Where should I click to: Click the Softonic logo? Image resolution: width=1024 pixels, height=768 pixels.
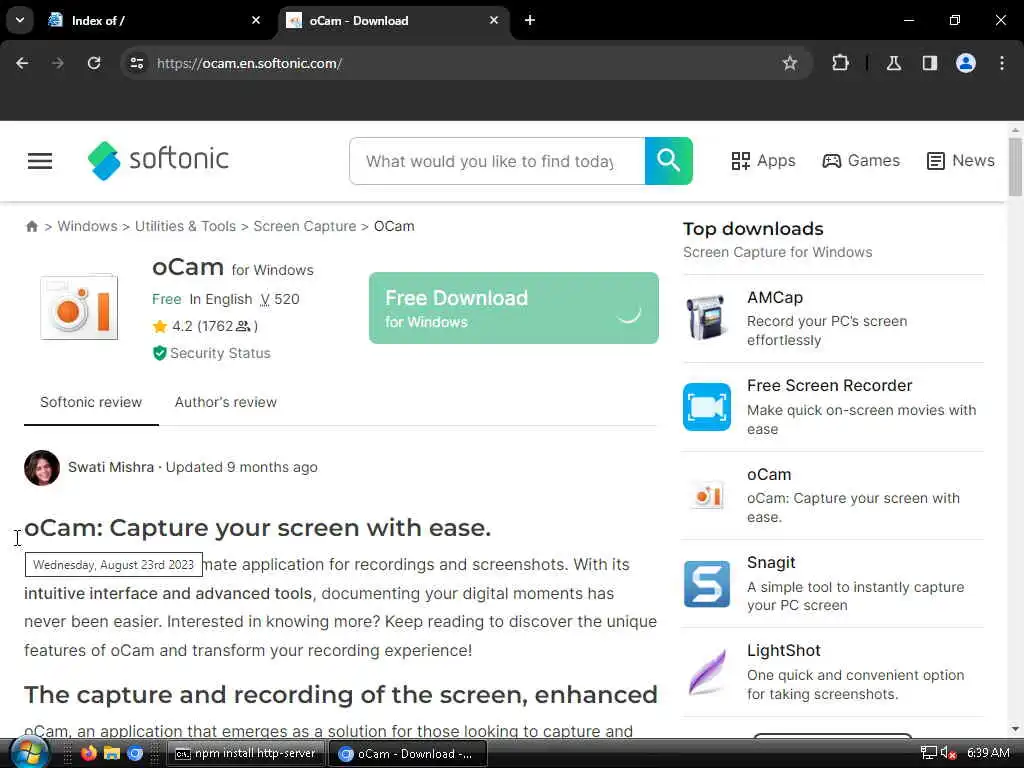158,160
